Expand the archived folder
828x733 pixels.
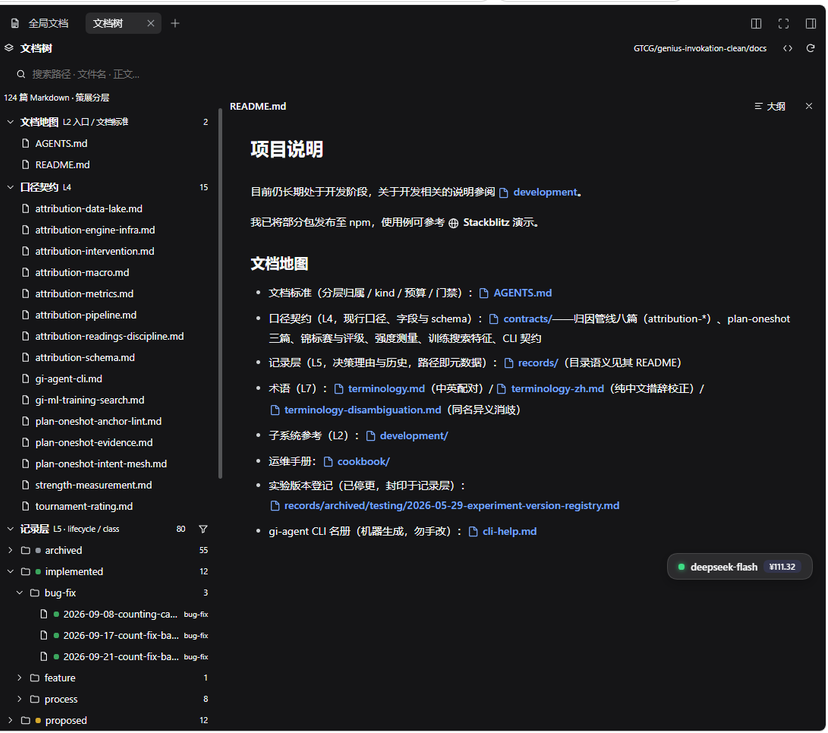(10, 550)
